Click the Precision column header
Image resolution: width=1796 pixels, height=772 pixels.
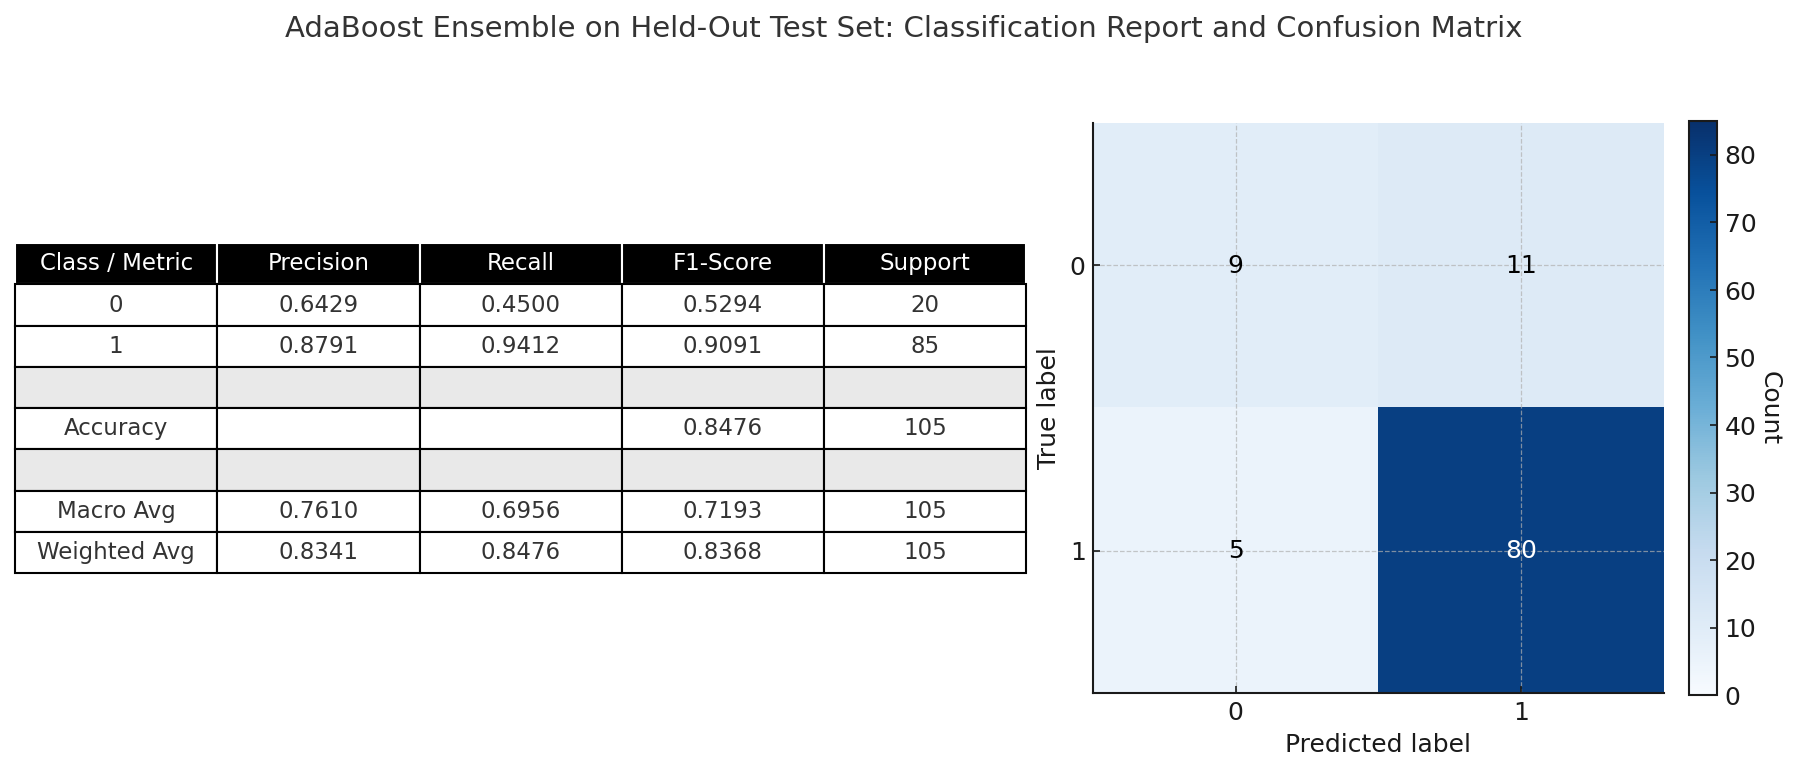pos(318,263)
